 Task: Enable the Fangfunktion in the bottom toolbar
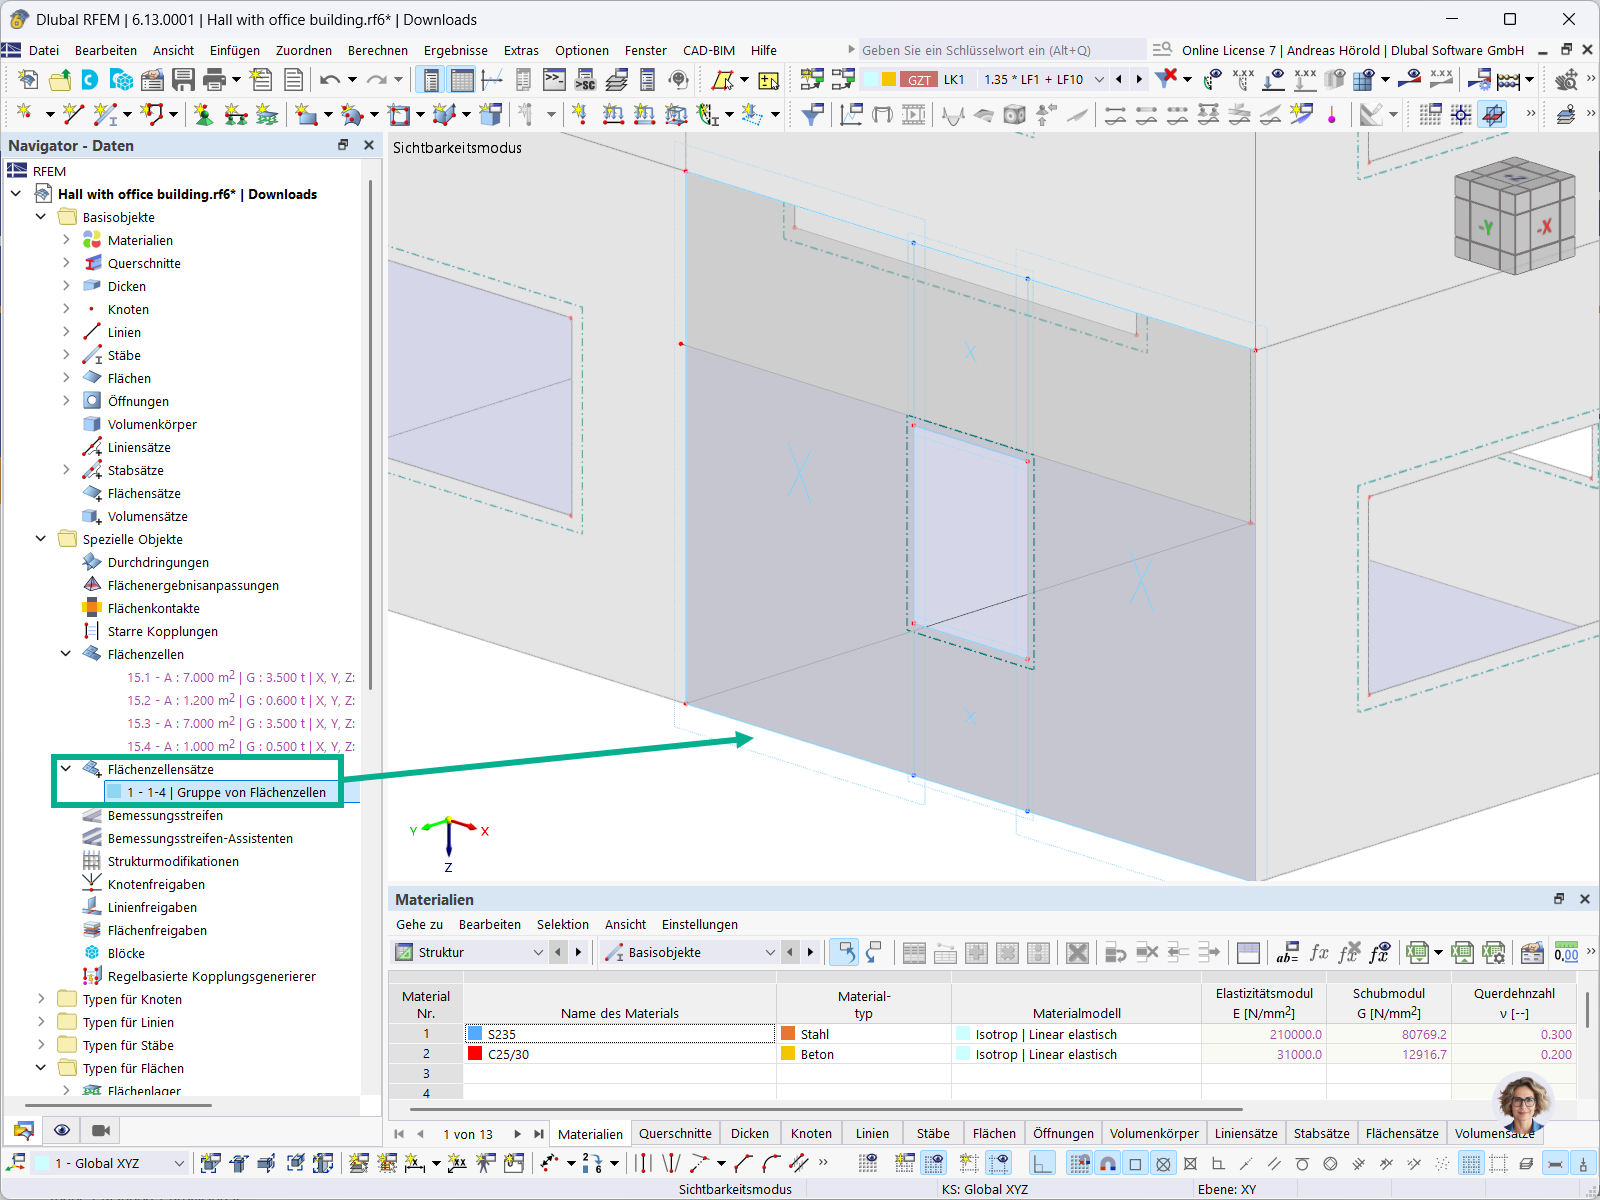1105,1163
